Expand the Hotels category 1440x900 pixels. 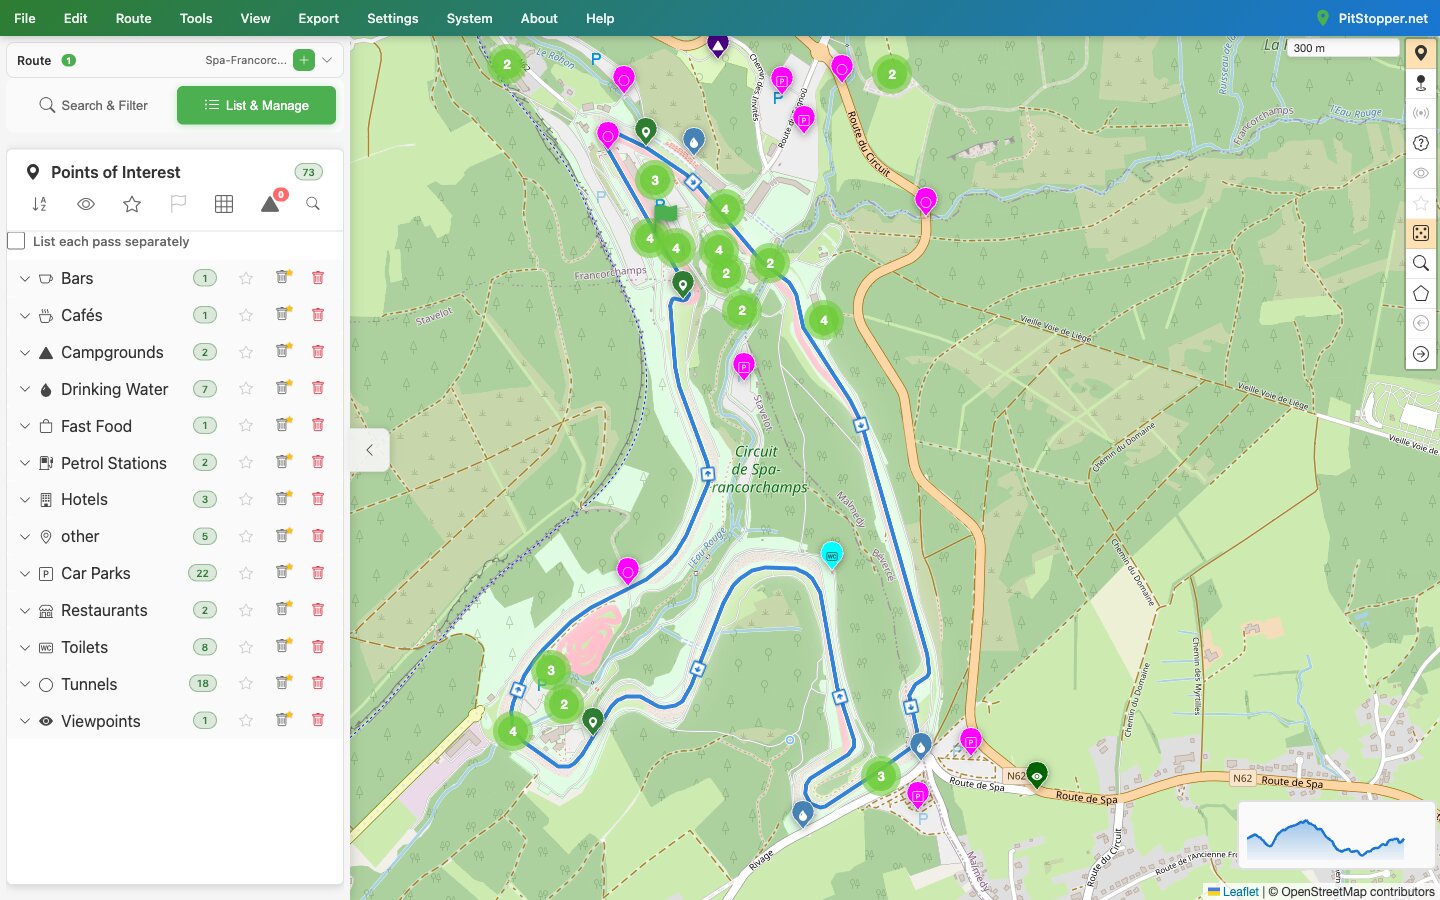[x=25, y=500]
